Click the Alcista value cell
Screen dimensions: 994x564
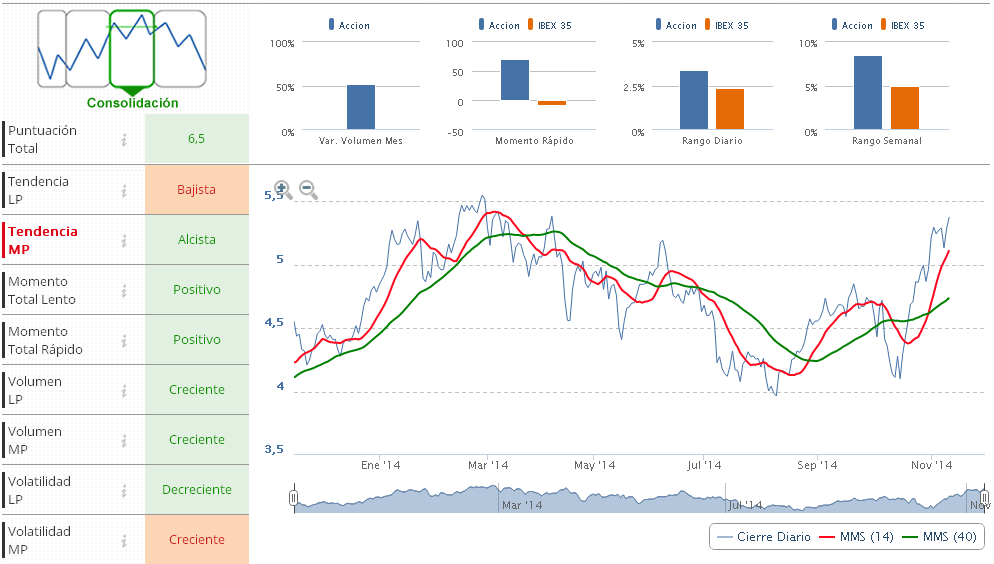click(x=196, y=240)
